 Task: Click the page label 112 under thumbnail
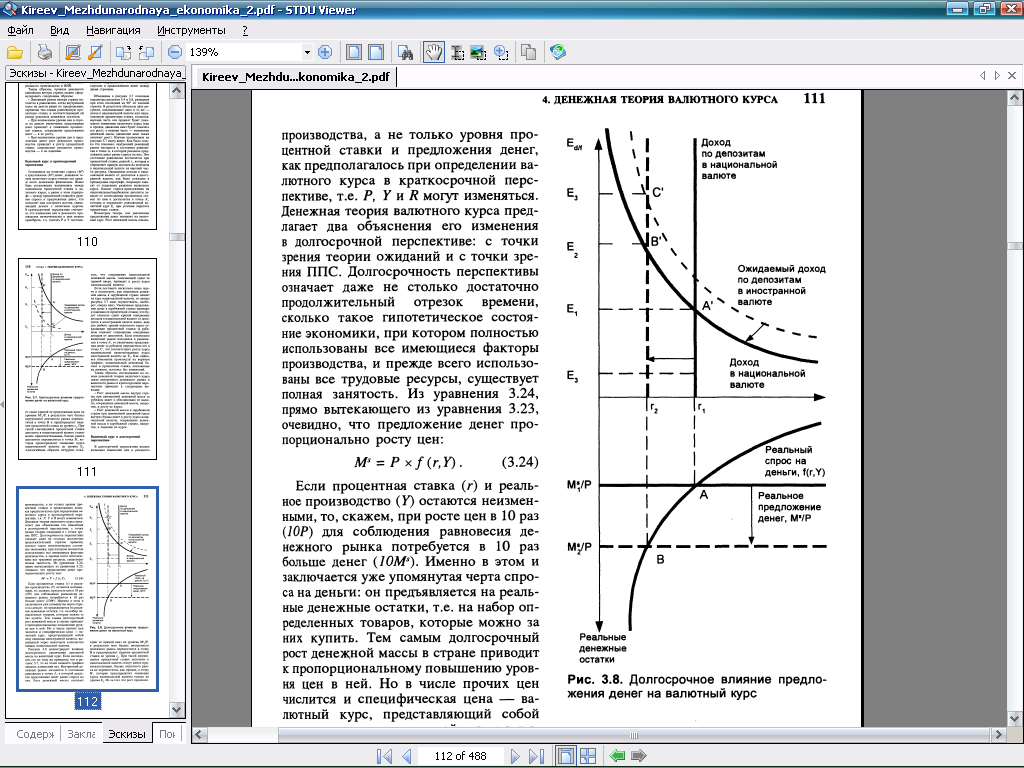[x=88, y=701]
